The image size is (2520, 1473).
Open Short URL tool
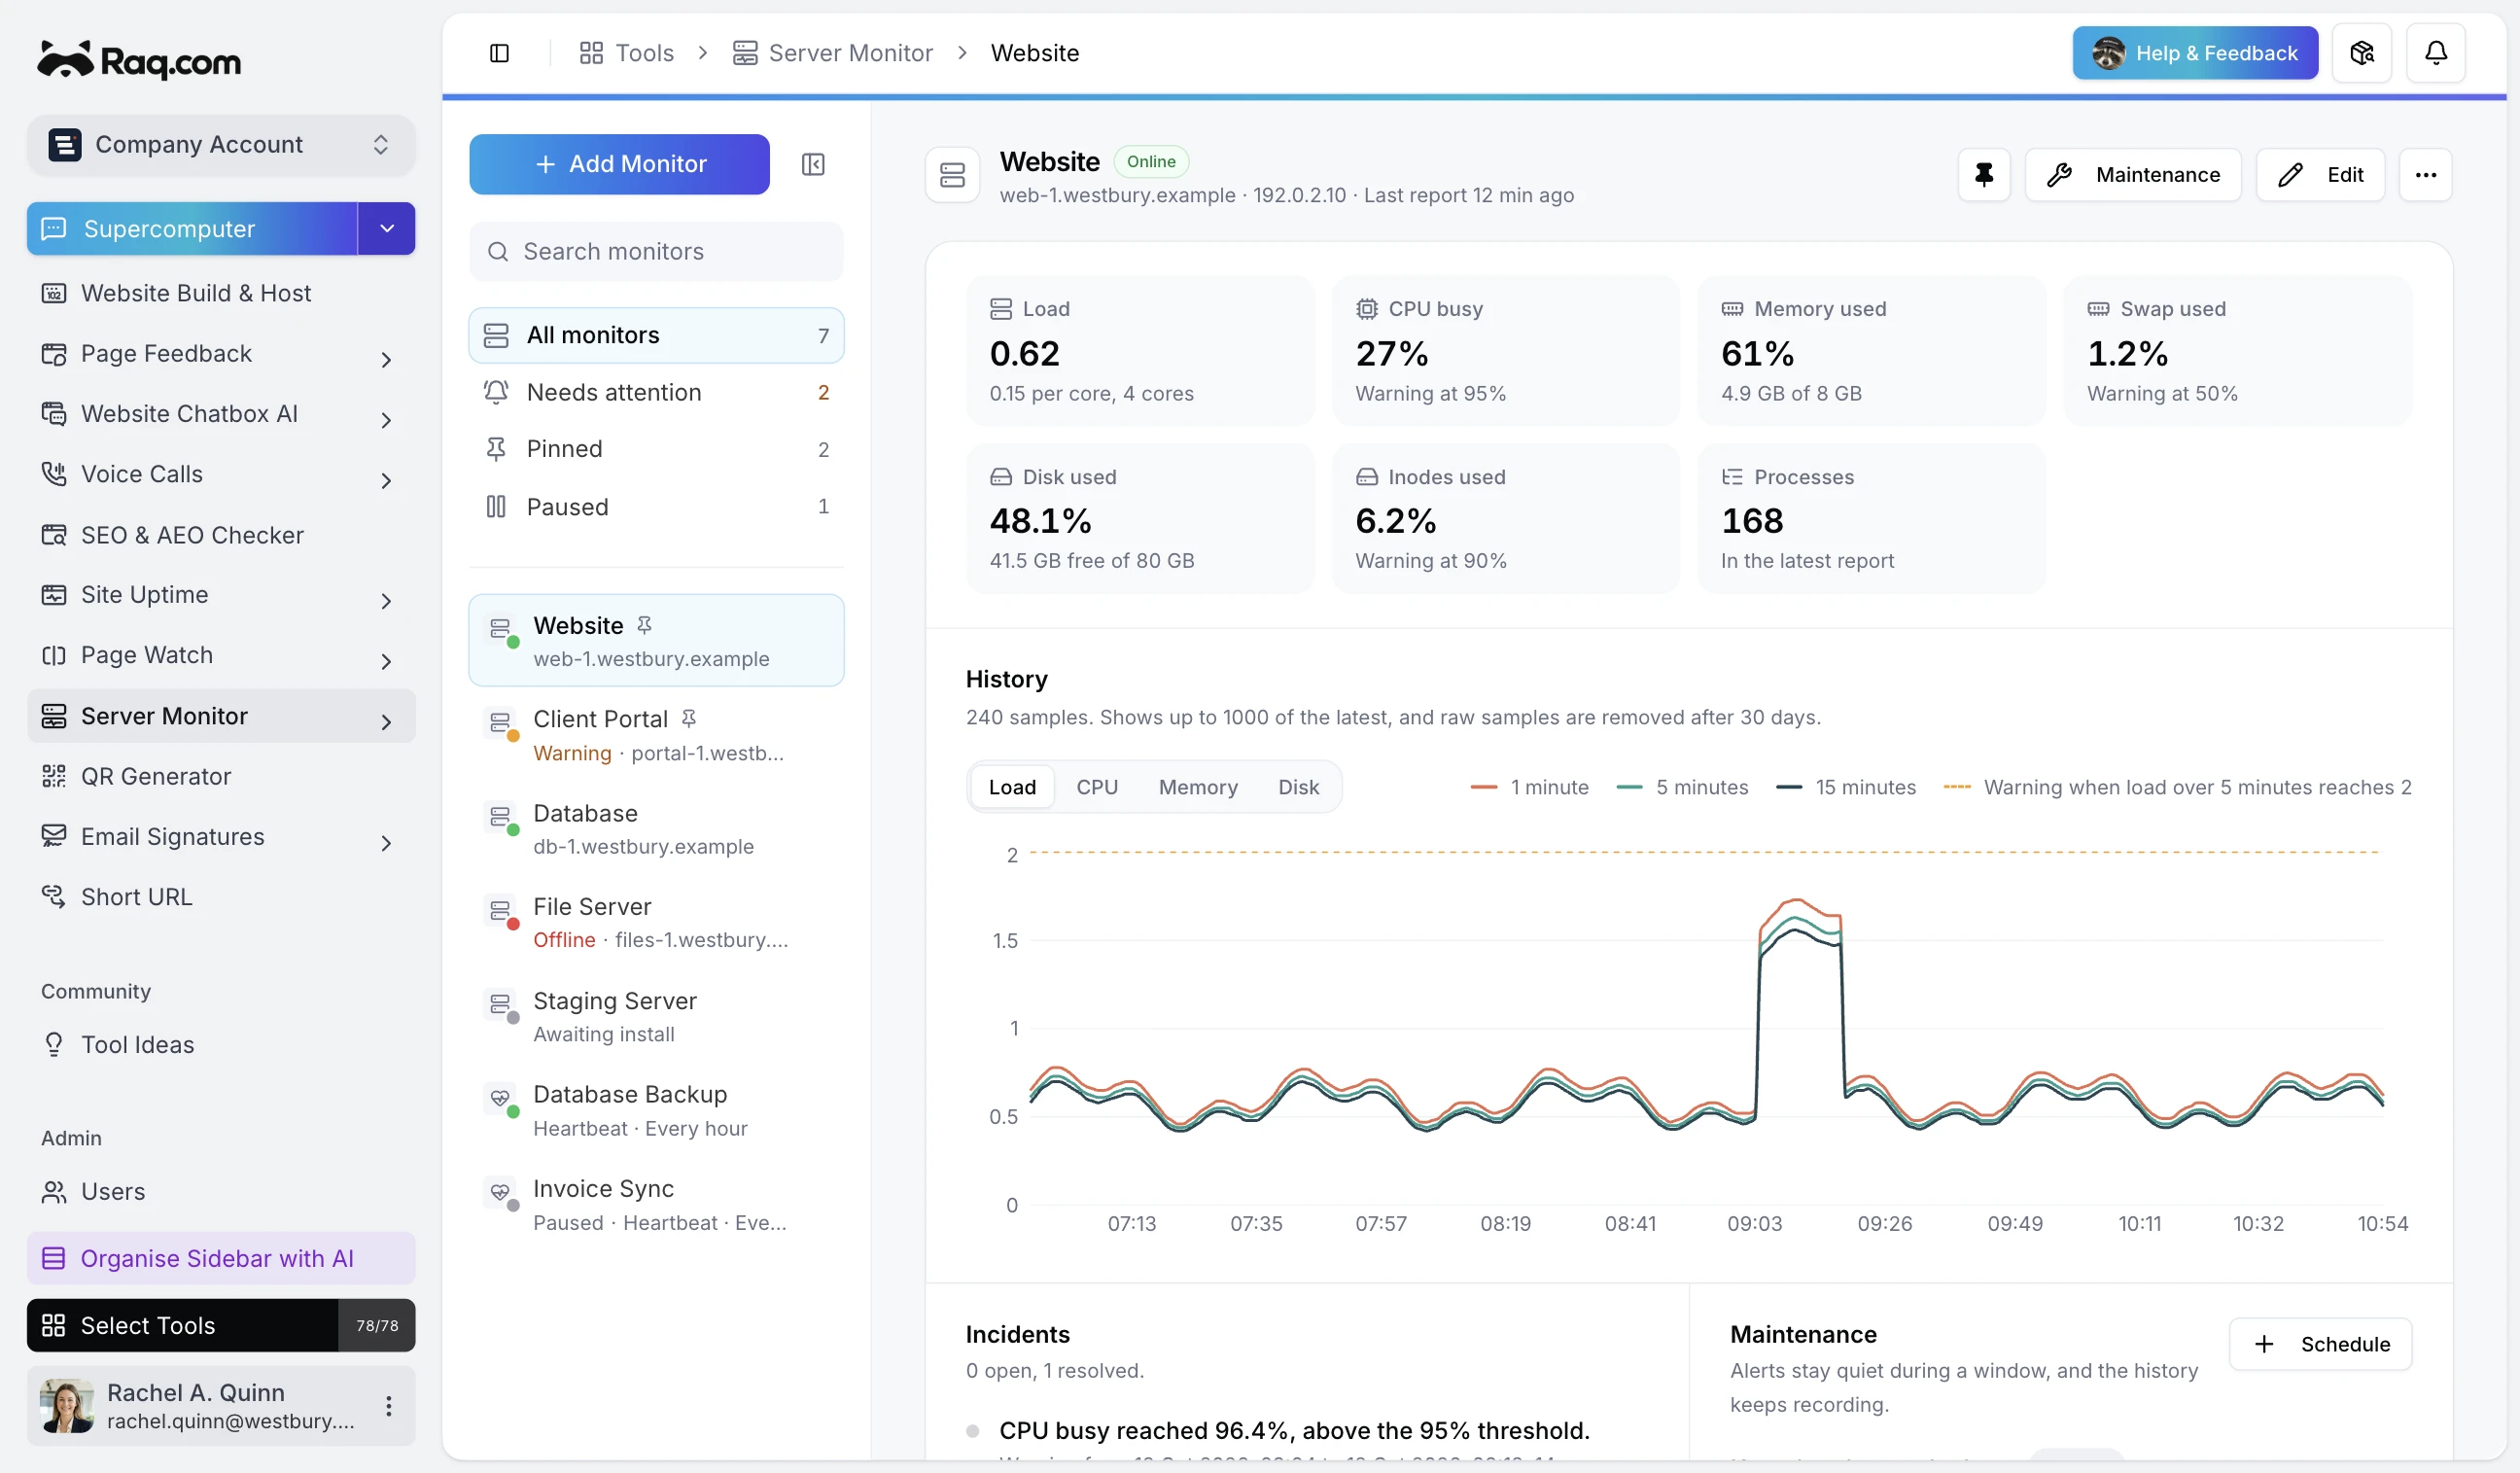pyautogui.click(x=221, y=896)
